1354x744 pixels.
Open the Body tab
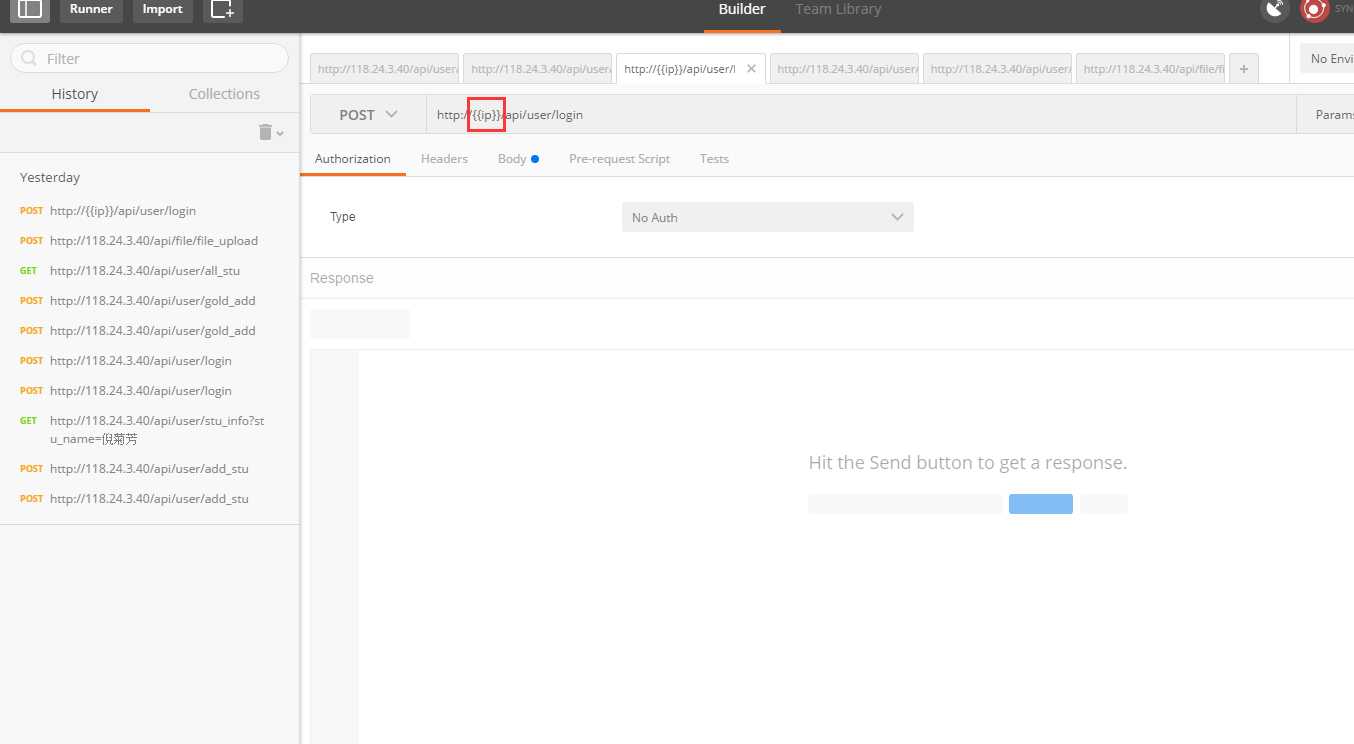pos(518,159)
